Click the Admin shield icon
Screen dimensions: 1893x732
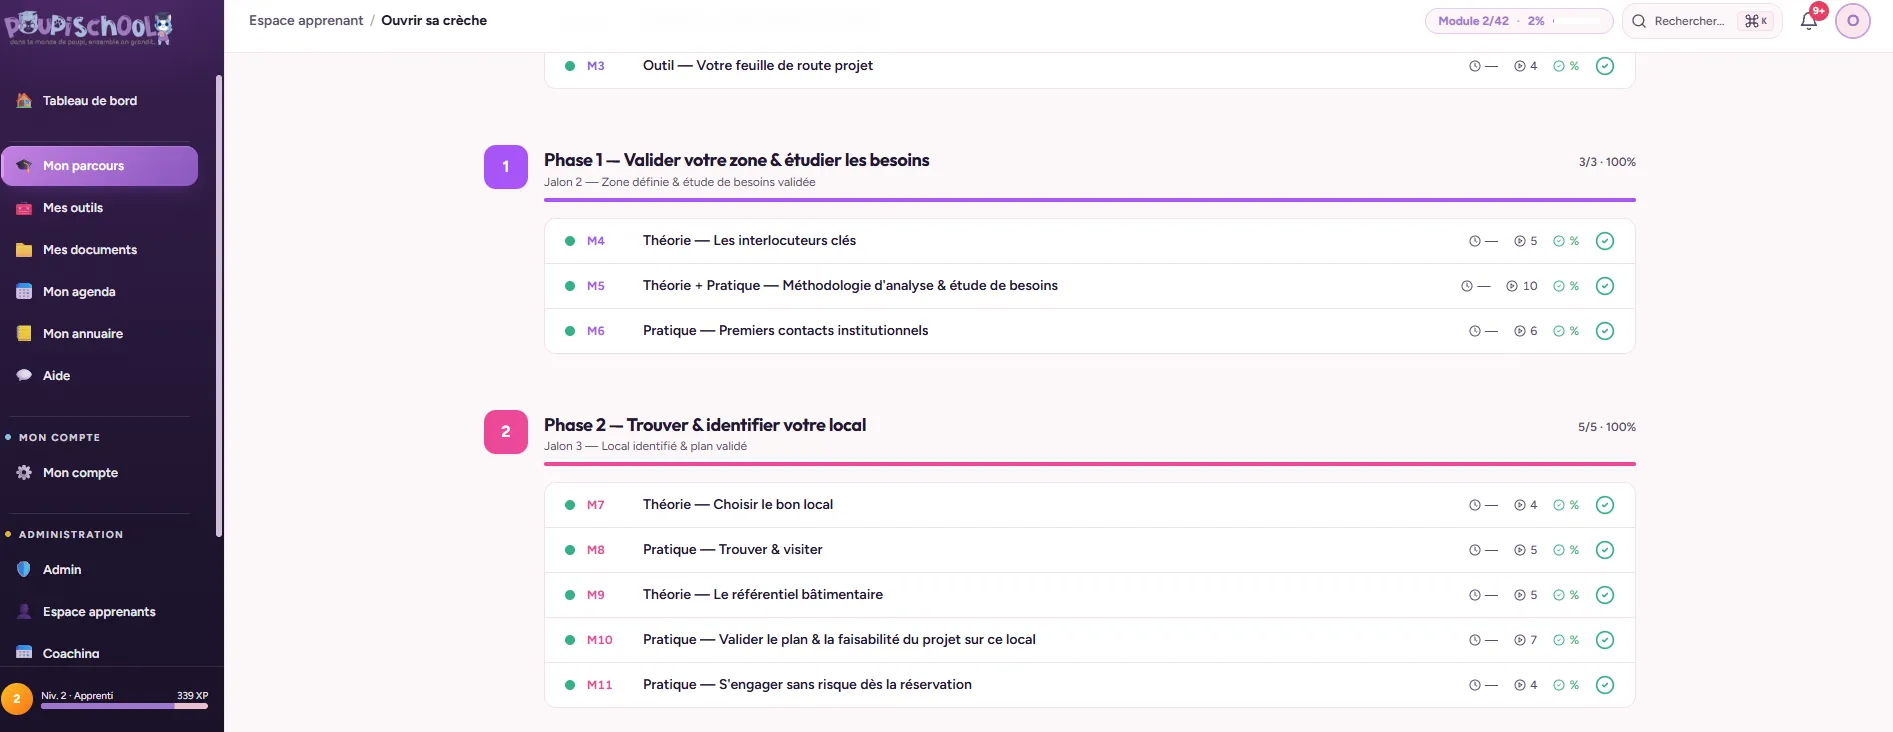pyautogui.click(x=24, y=570)
